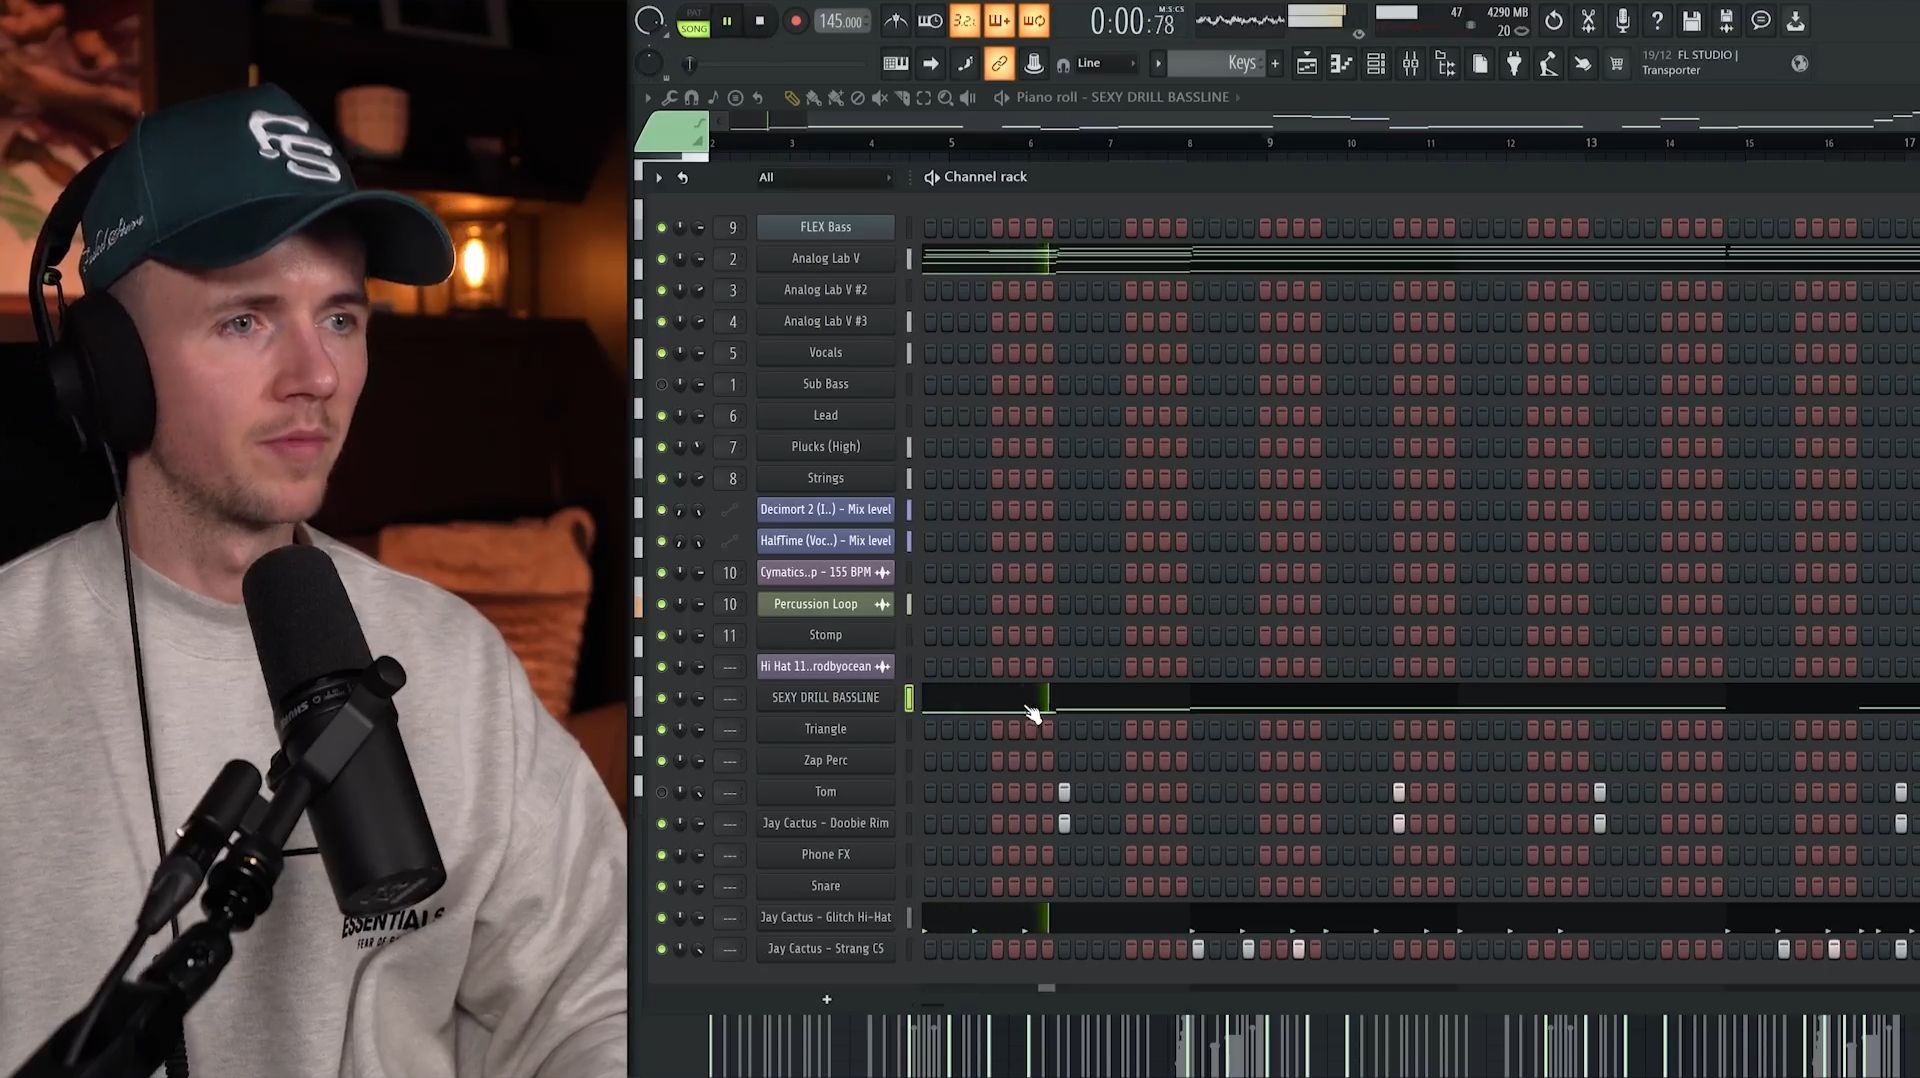Open piano roll menu arrow
The width and height of the screenshot is (1920, 1078).
click(x=648, y=98)
